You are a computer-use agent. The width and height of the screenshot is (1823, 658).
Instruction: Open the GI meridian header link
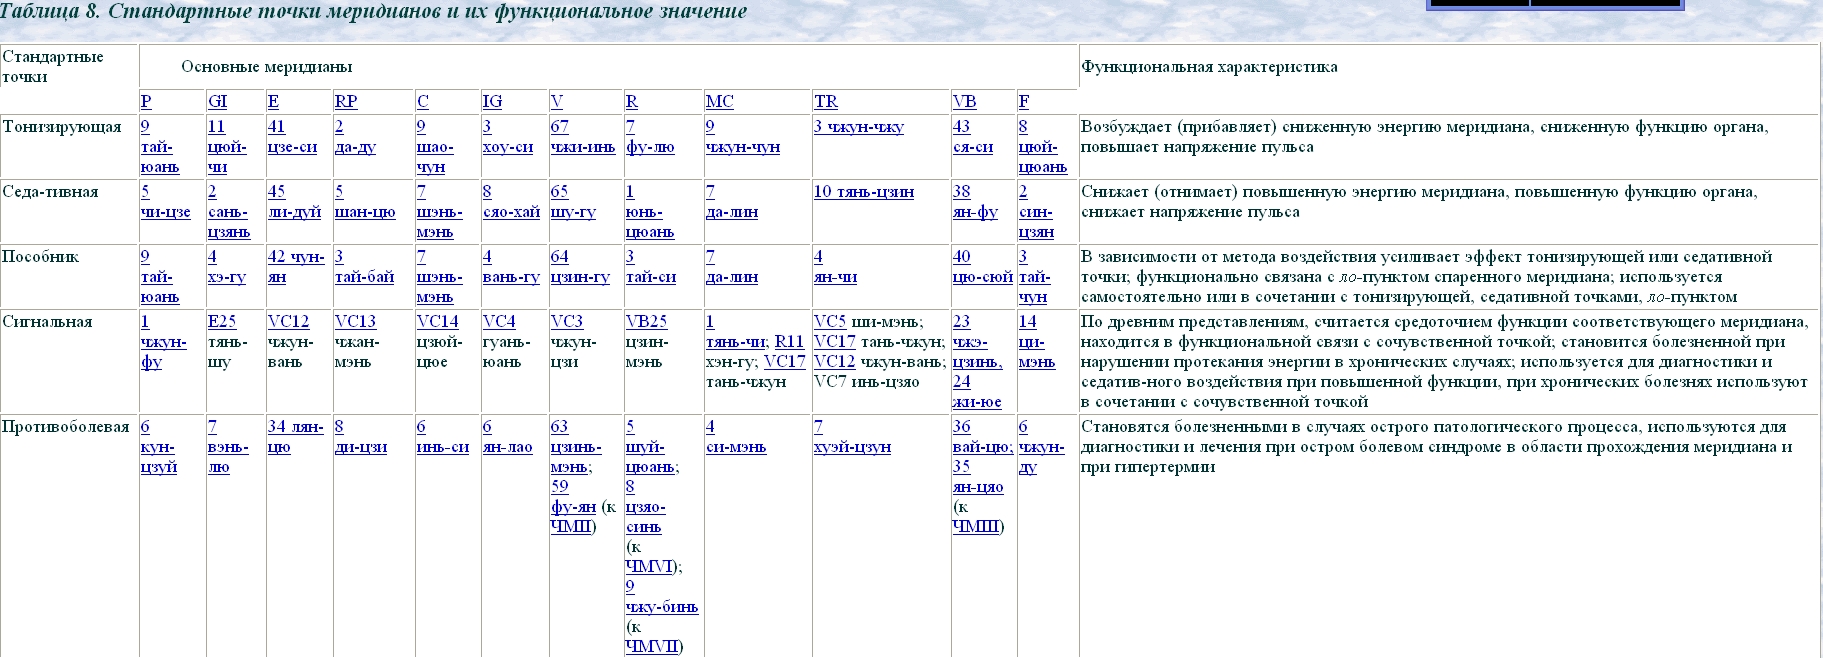click(x=217, y=102)
